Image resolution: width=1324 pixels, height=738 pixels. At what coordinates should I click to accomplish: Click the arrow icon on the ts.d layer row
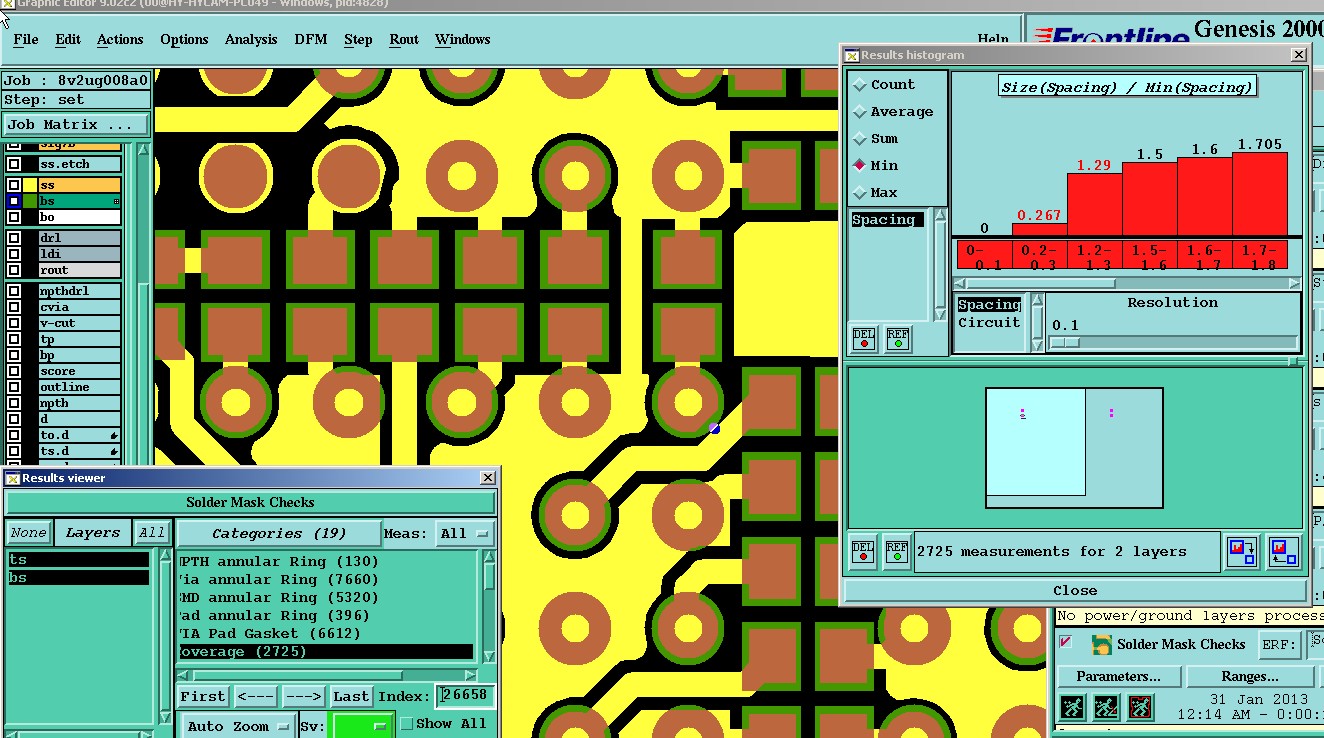(115, 452)
